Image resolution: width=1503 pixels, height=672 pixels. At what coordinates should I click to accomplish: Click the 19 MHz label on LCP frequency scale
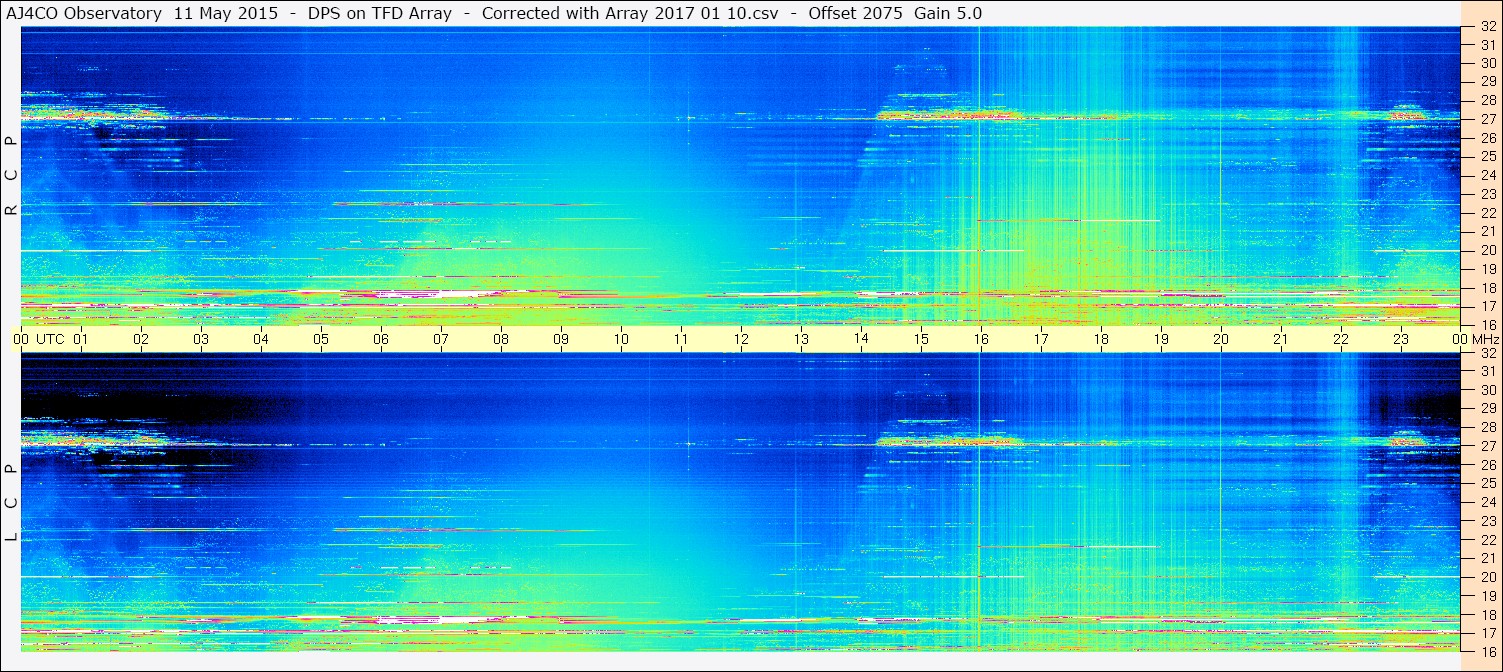(1488, 595)
